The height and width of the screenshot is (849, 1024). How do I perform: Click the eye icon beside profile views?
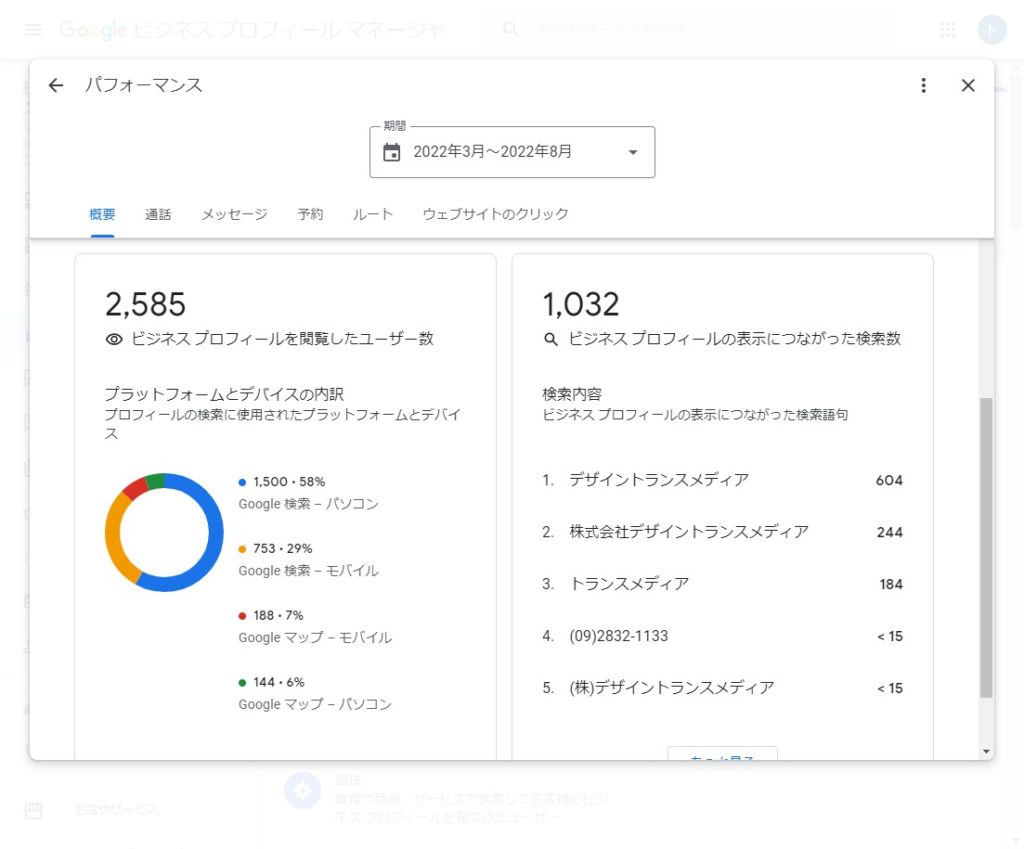(x=114, y=339)
